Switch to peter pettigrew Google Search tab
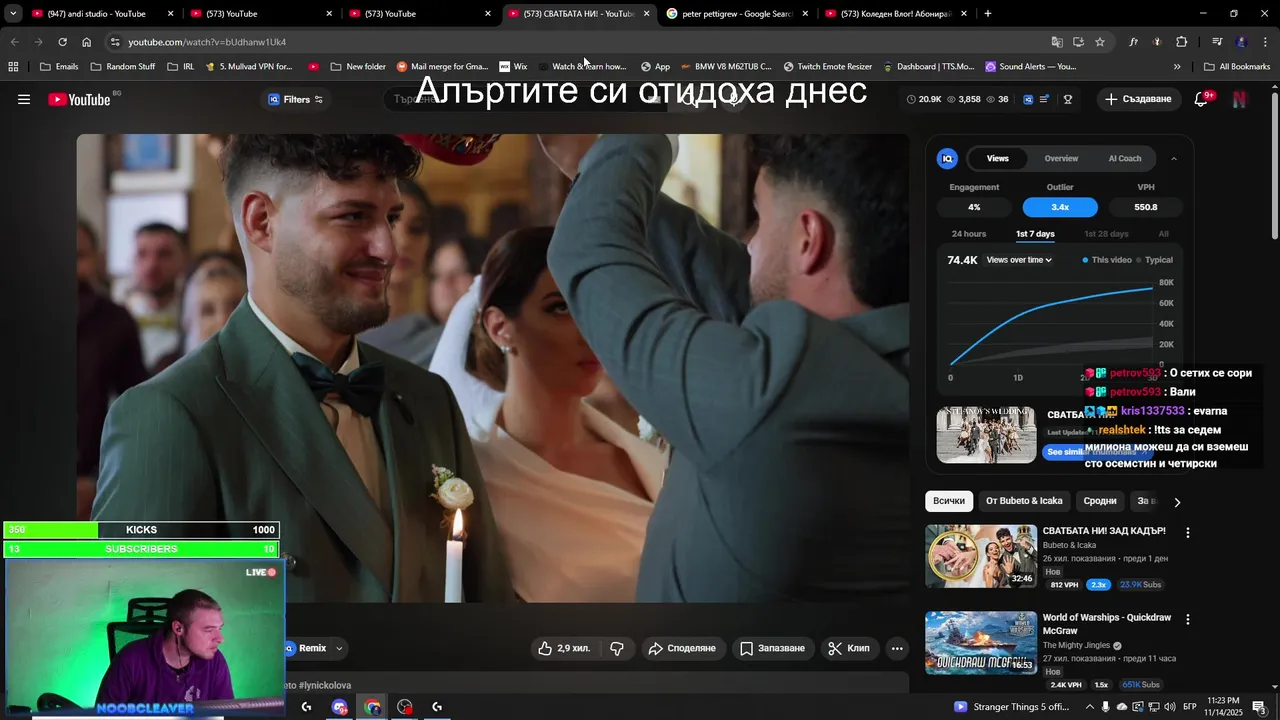Image resolution: width=1280 pixels, height=720 pixels. 738,14
